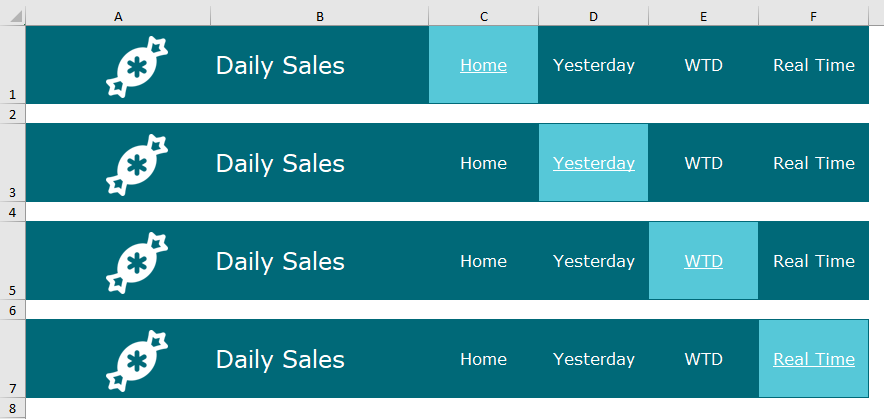The image size is (884, 419).
Task: Open the highlighted Home link in row 1
Action: tap(483, 66)
